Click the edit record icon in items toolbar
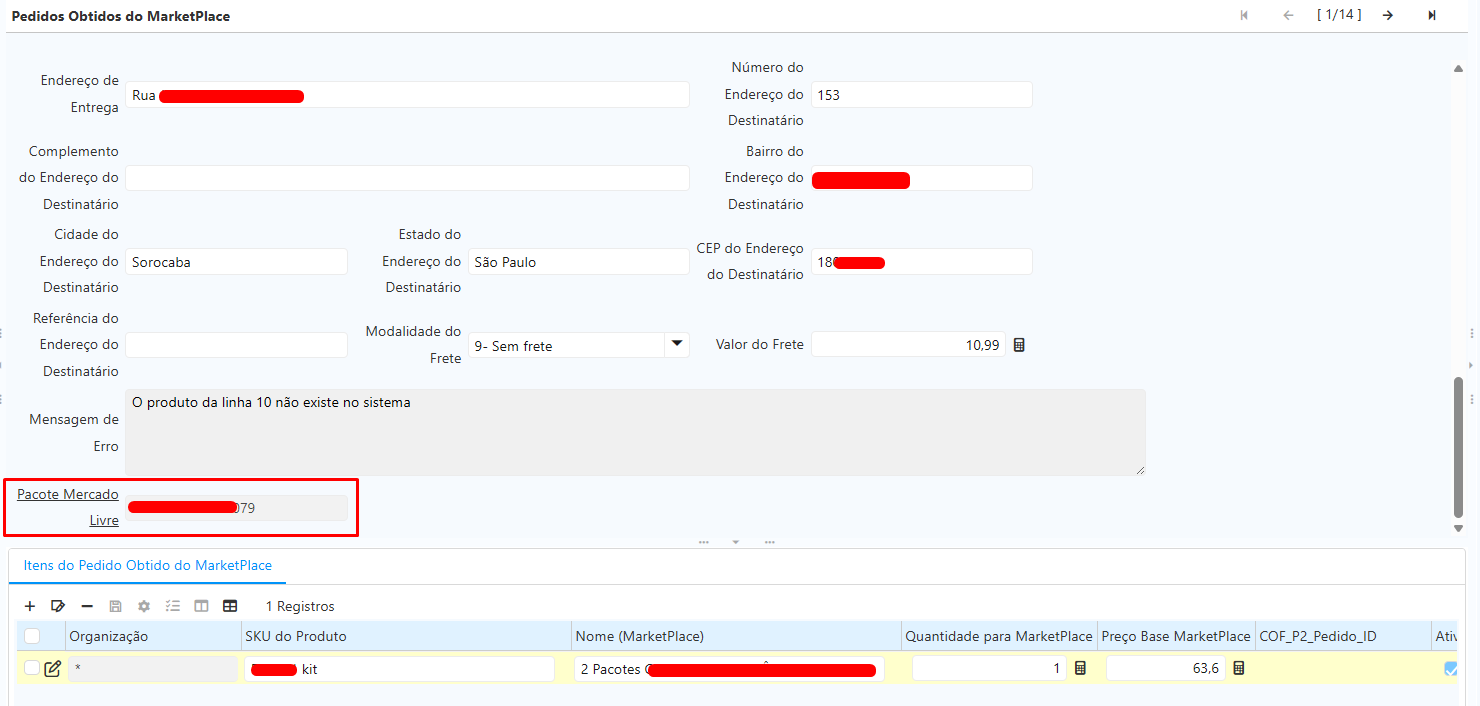 [58, 606]
